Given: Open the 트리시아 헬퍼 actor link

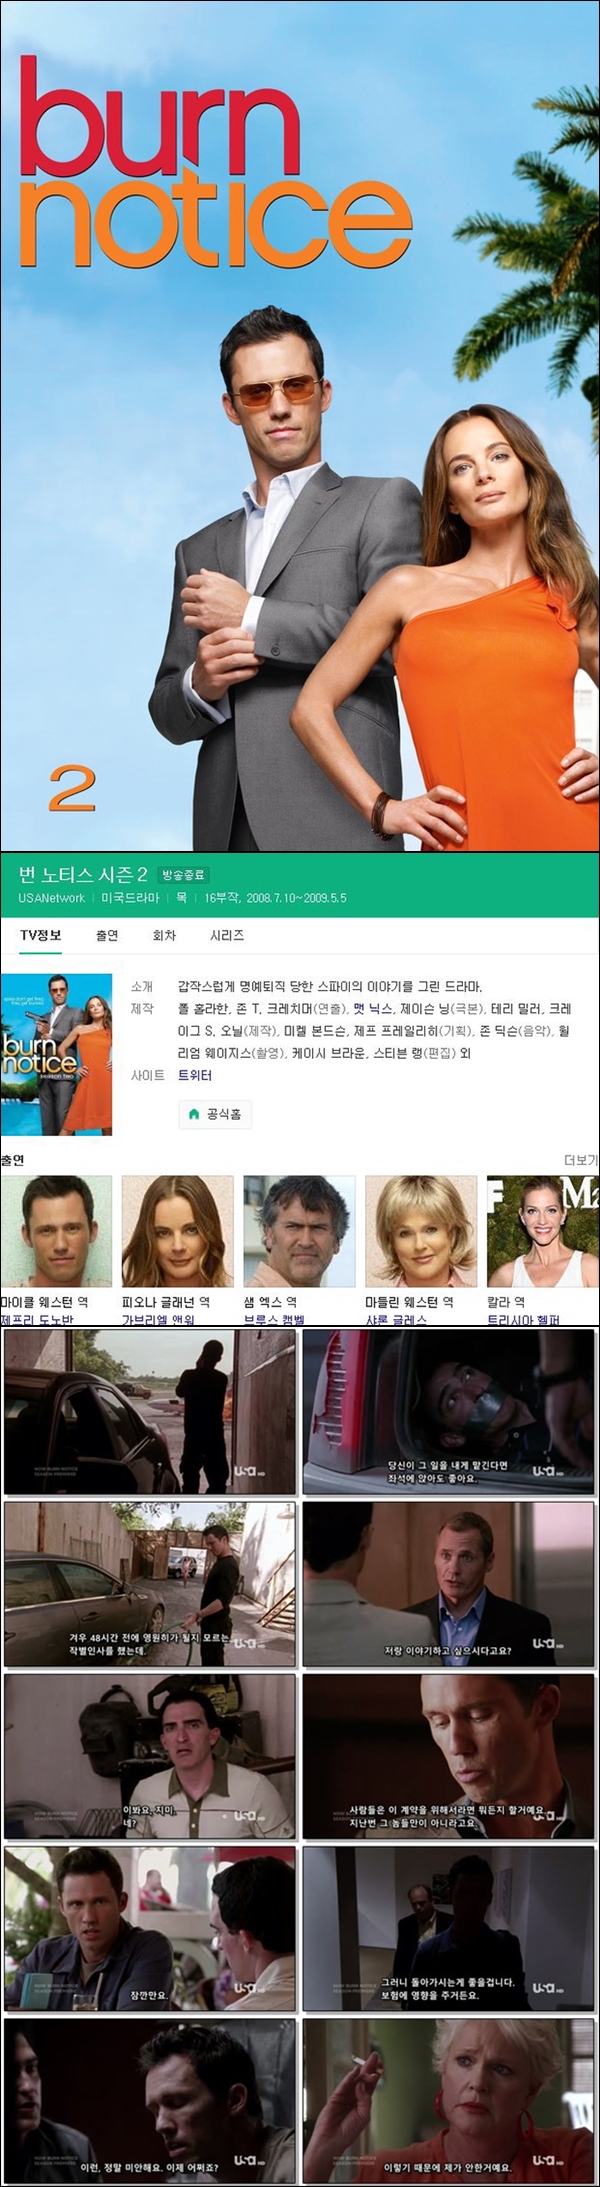Looking at the screenshot, I should 523,1319.
